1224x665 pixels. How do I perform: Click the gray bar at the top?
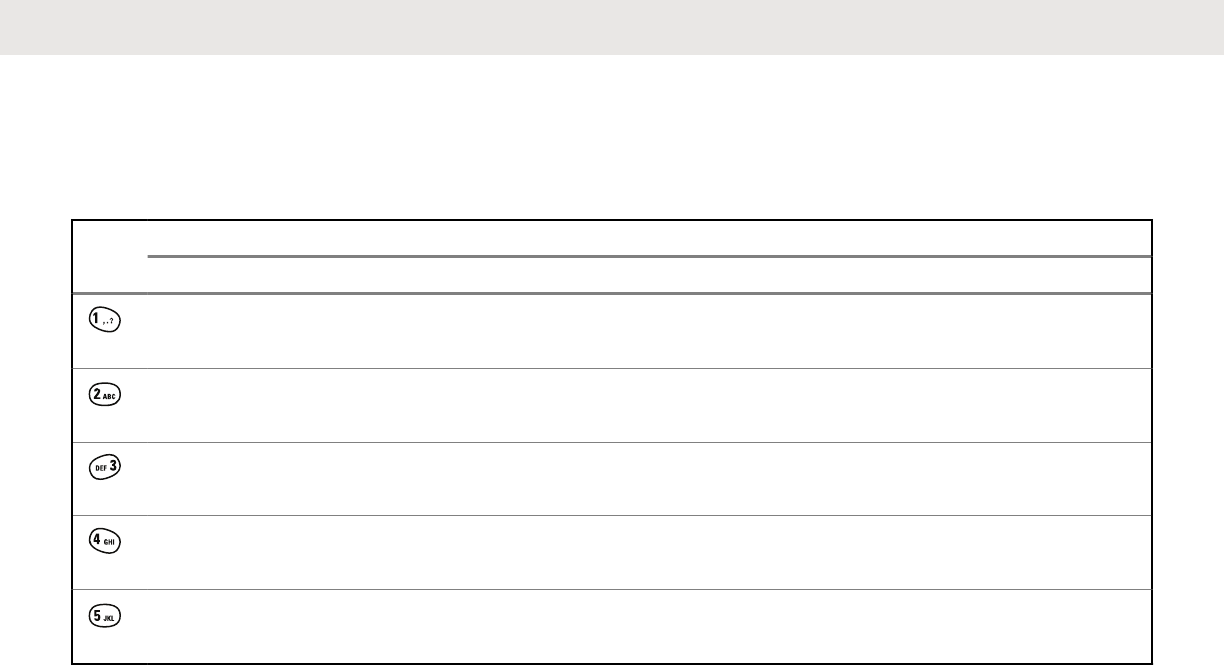612,27
